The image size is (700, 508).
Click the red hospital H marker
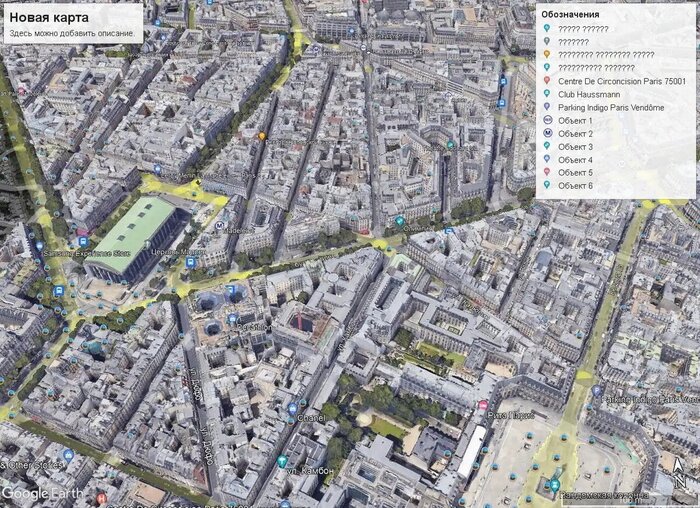click(x=101, y=497)
